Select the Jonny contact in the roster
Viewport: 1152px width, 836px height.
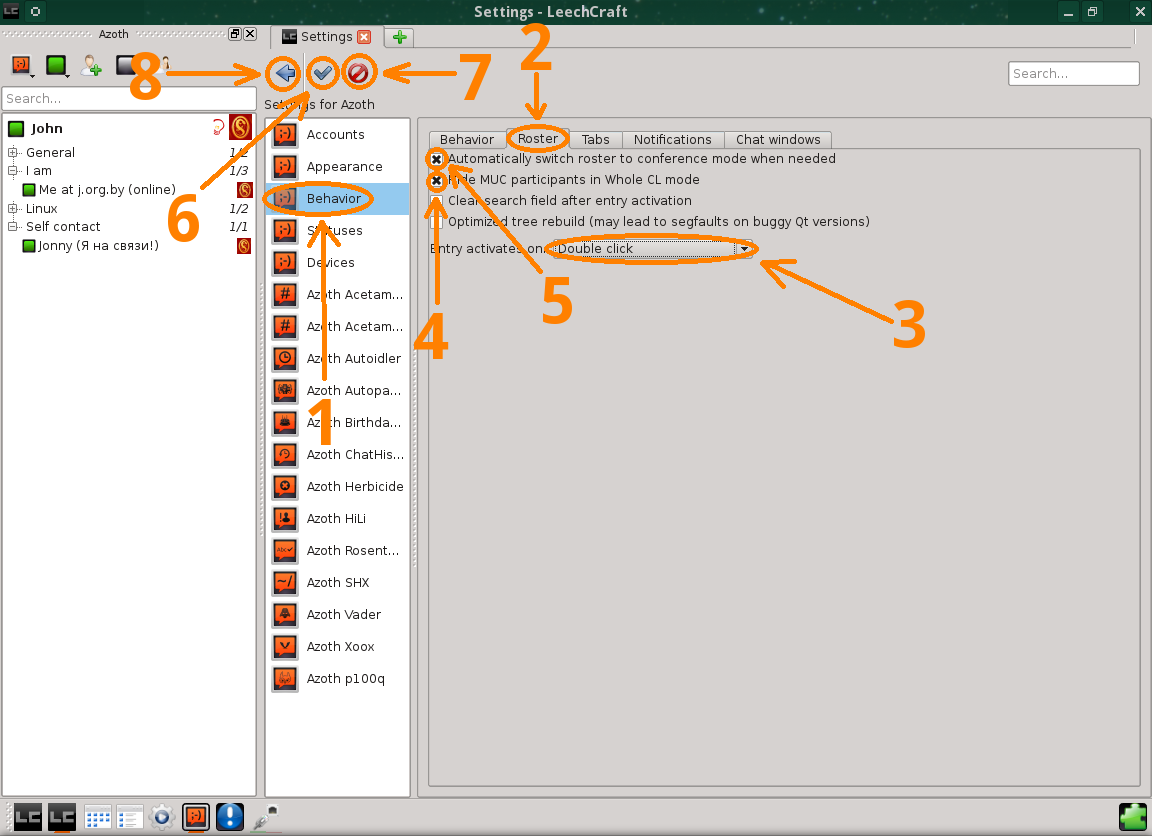(98, 245)
